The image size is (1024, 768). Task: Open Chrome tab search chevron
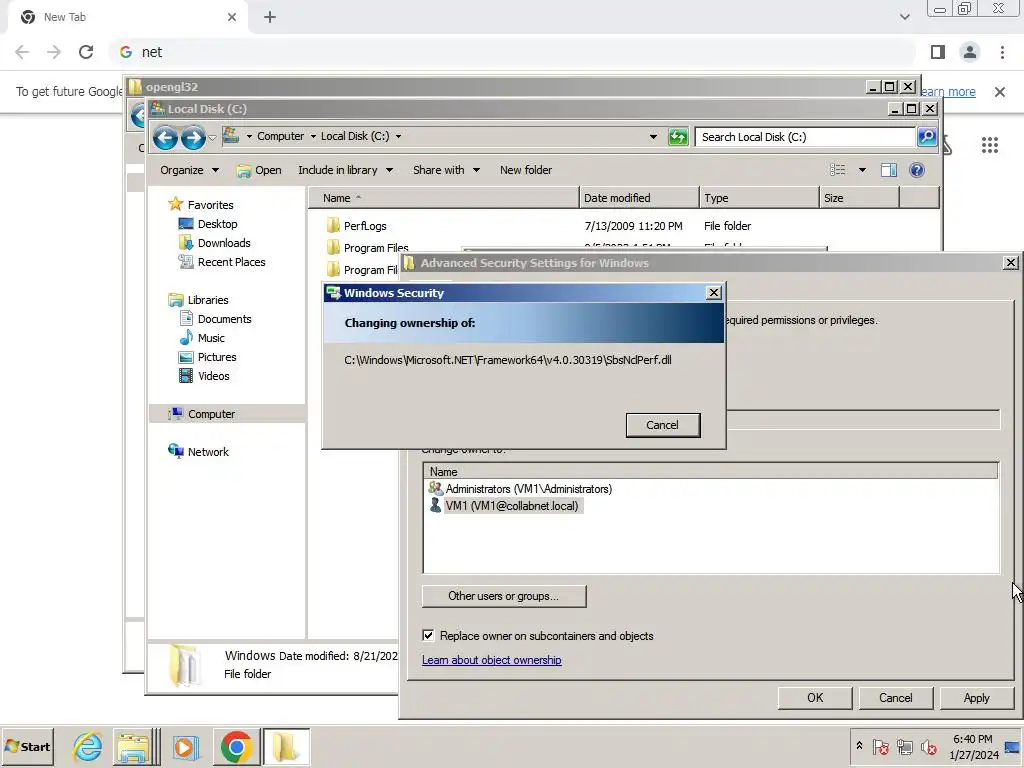[x=904, y=17]
